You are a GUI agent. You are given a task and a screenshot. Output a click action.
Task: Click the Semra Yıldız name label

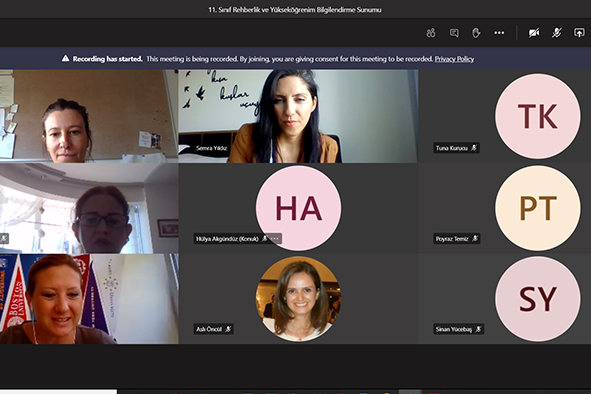[211, 148]
